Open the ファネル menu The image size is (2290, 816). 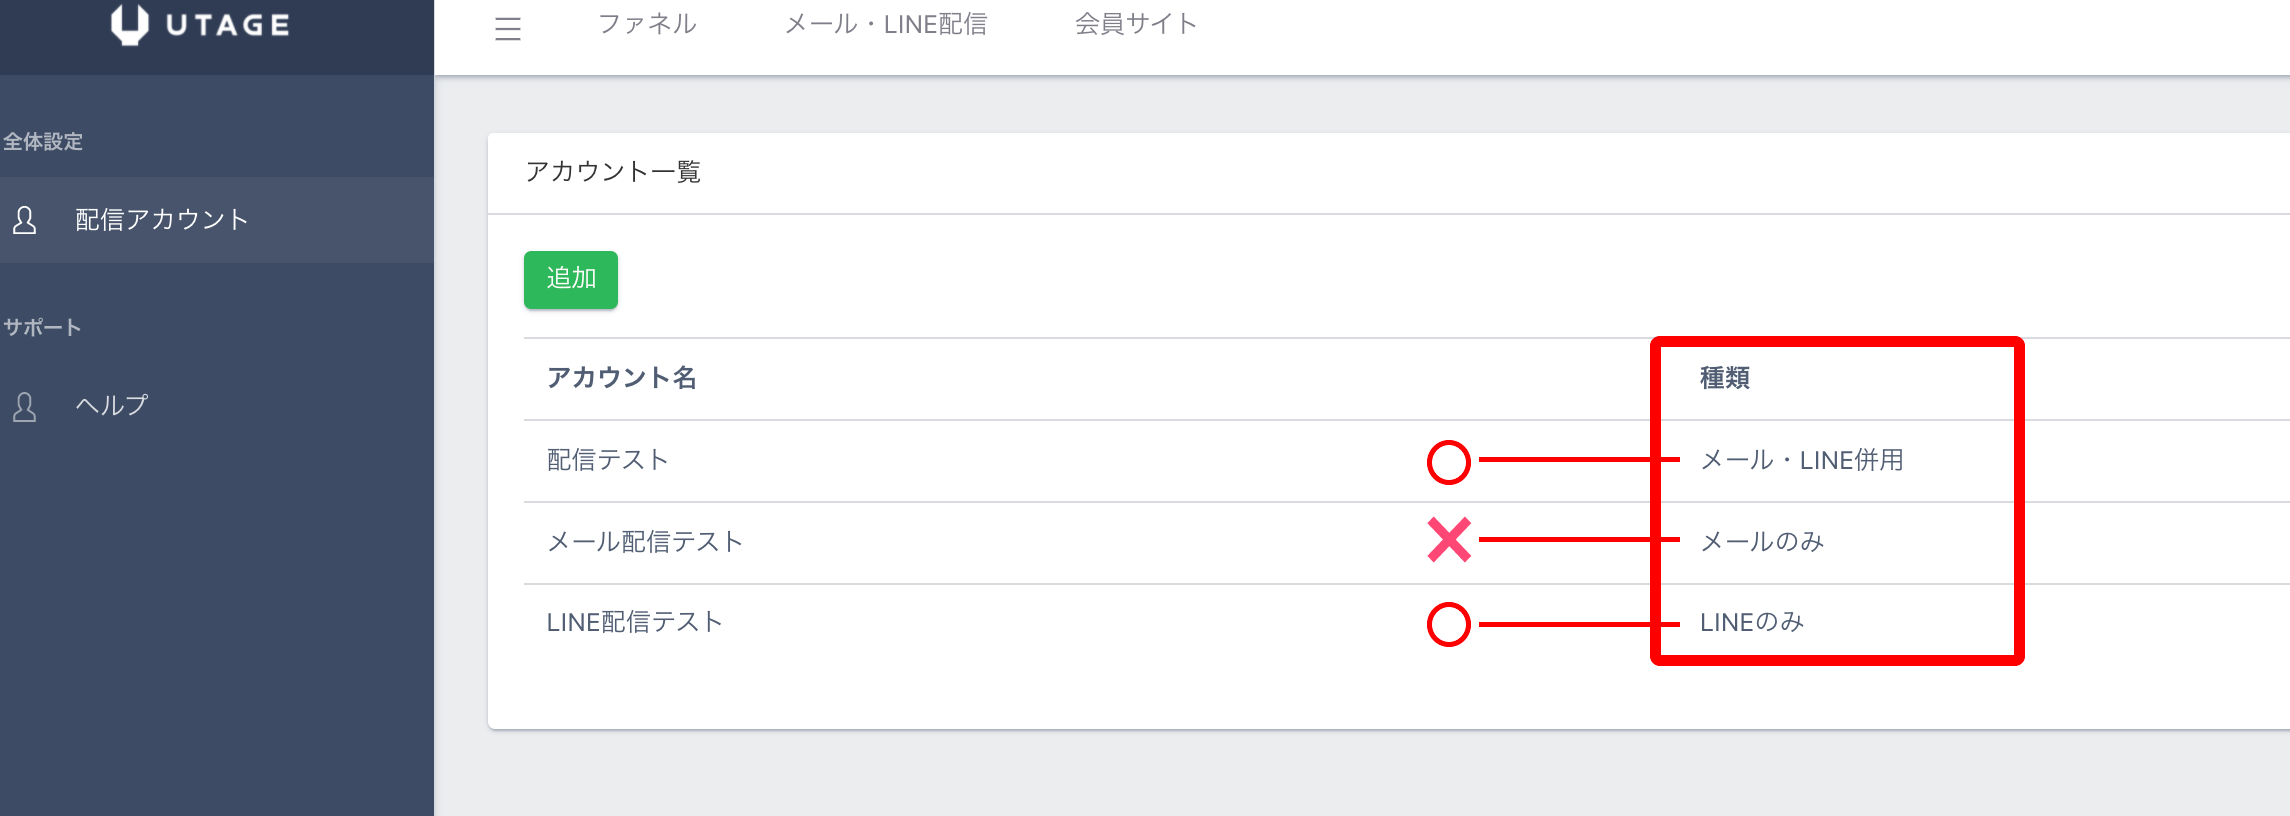click(x=647, y=24)
